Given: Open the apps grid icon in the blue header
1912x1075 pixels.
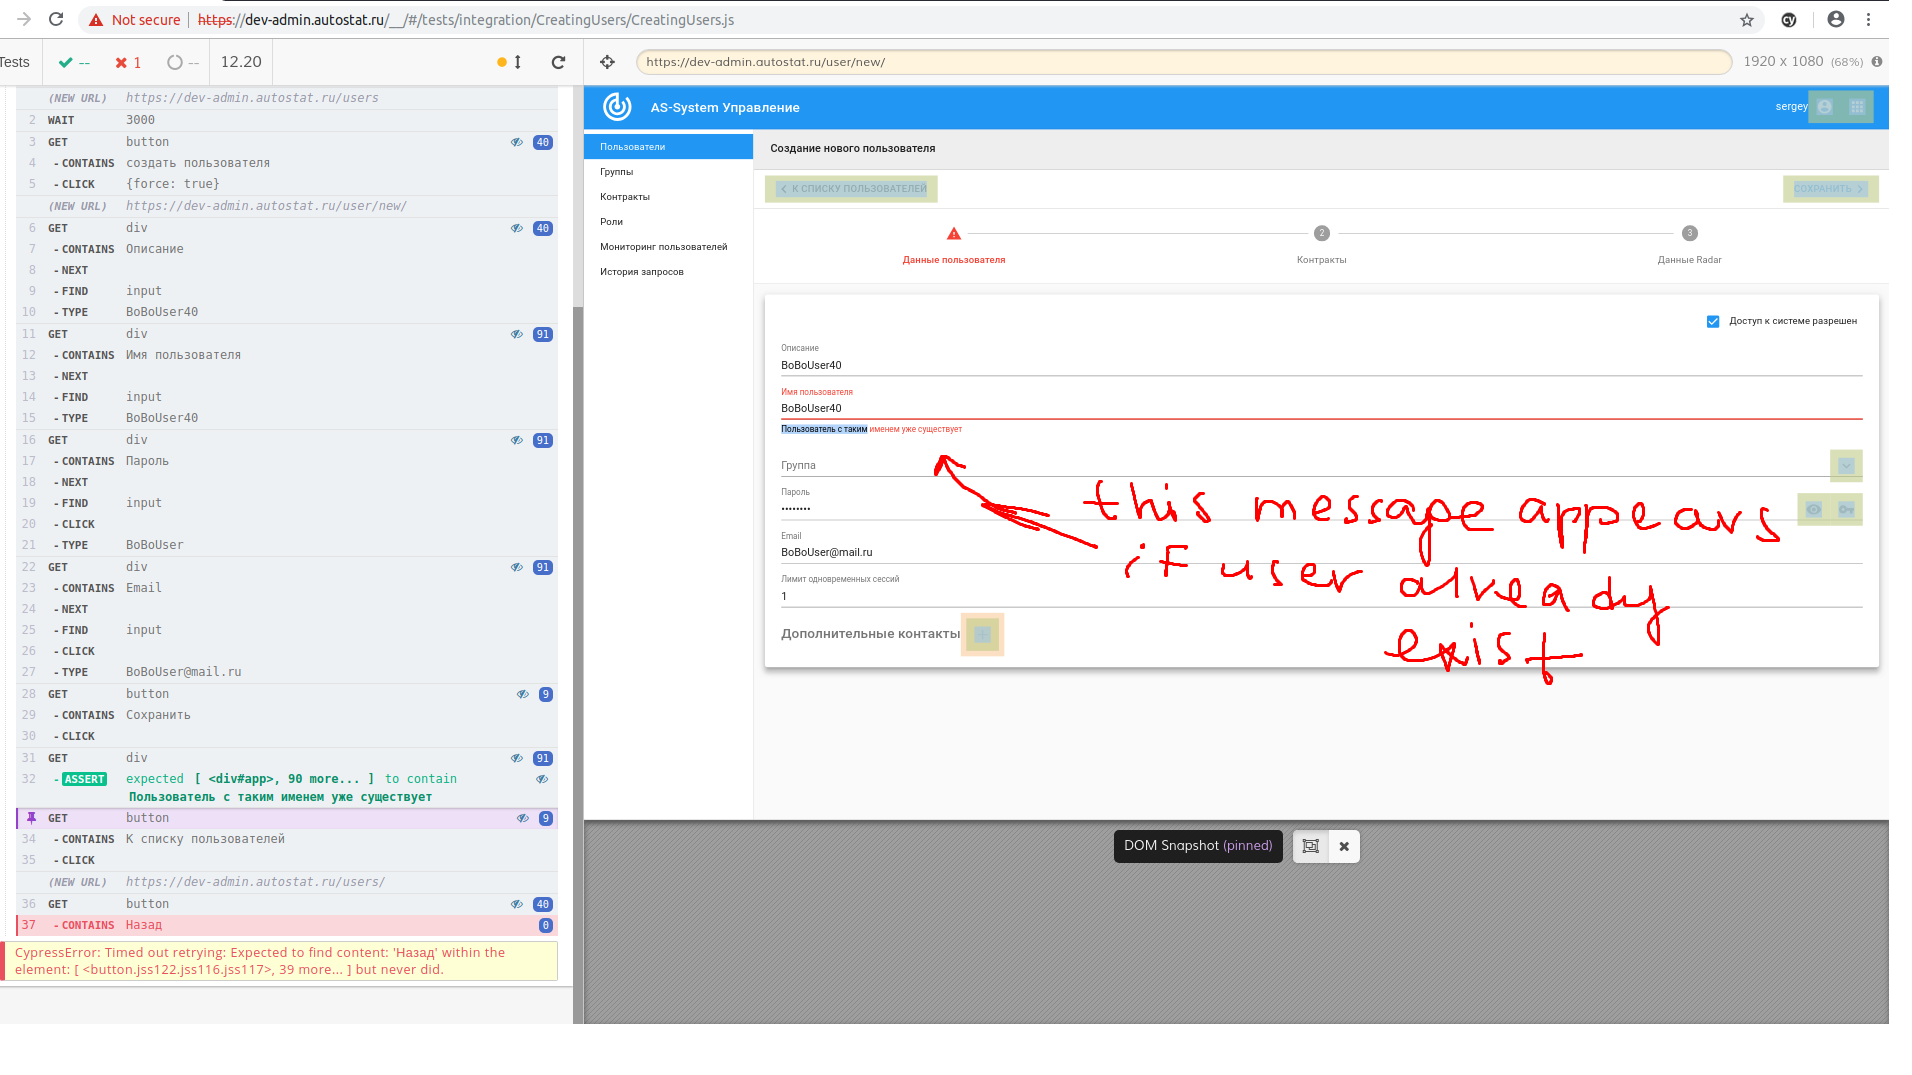Looking at the screenshot, I should tap(1857, 107).
